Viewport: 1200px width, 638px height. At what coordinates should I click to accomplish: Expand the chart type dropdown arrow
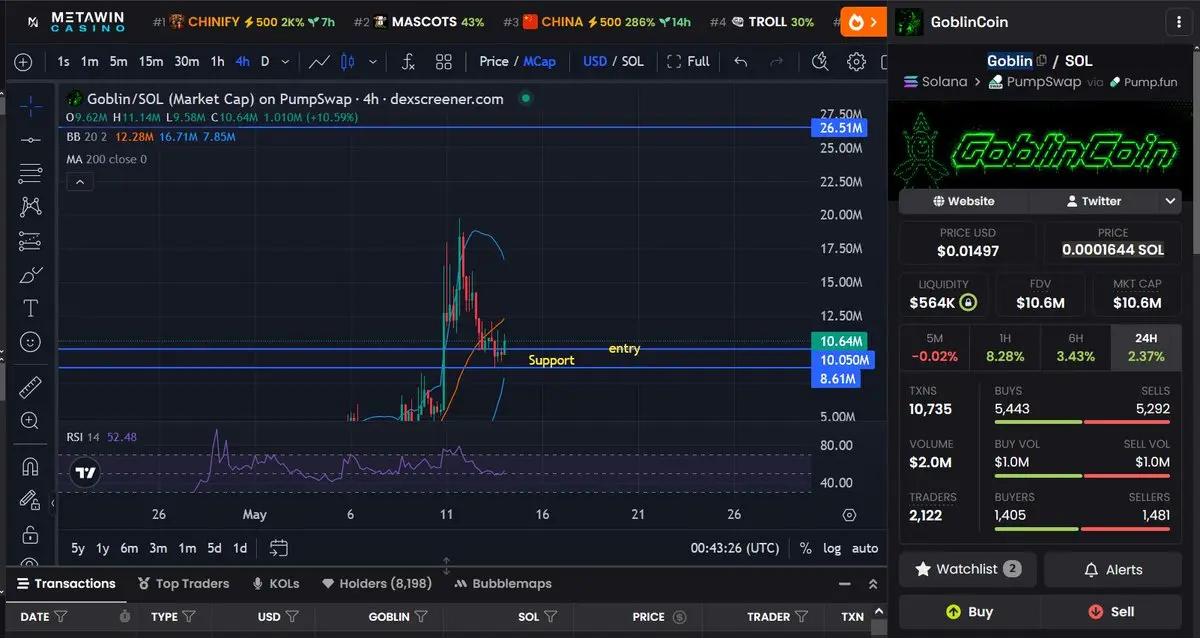[x=374, y=62]
